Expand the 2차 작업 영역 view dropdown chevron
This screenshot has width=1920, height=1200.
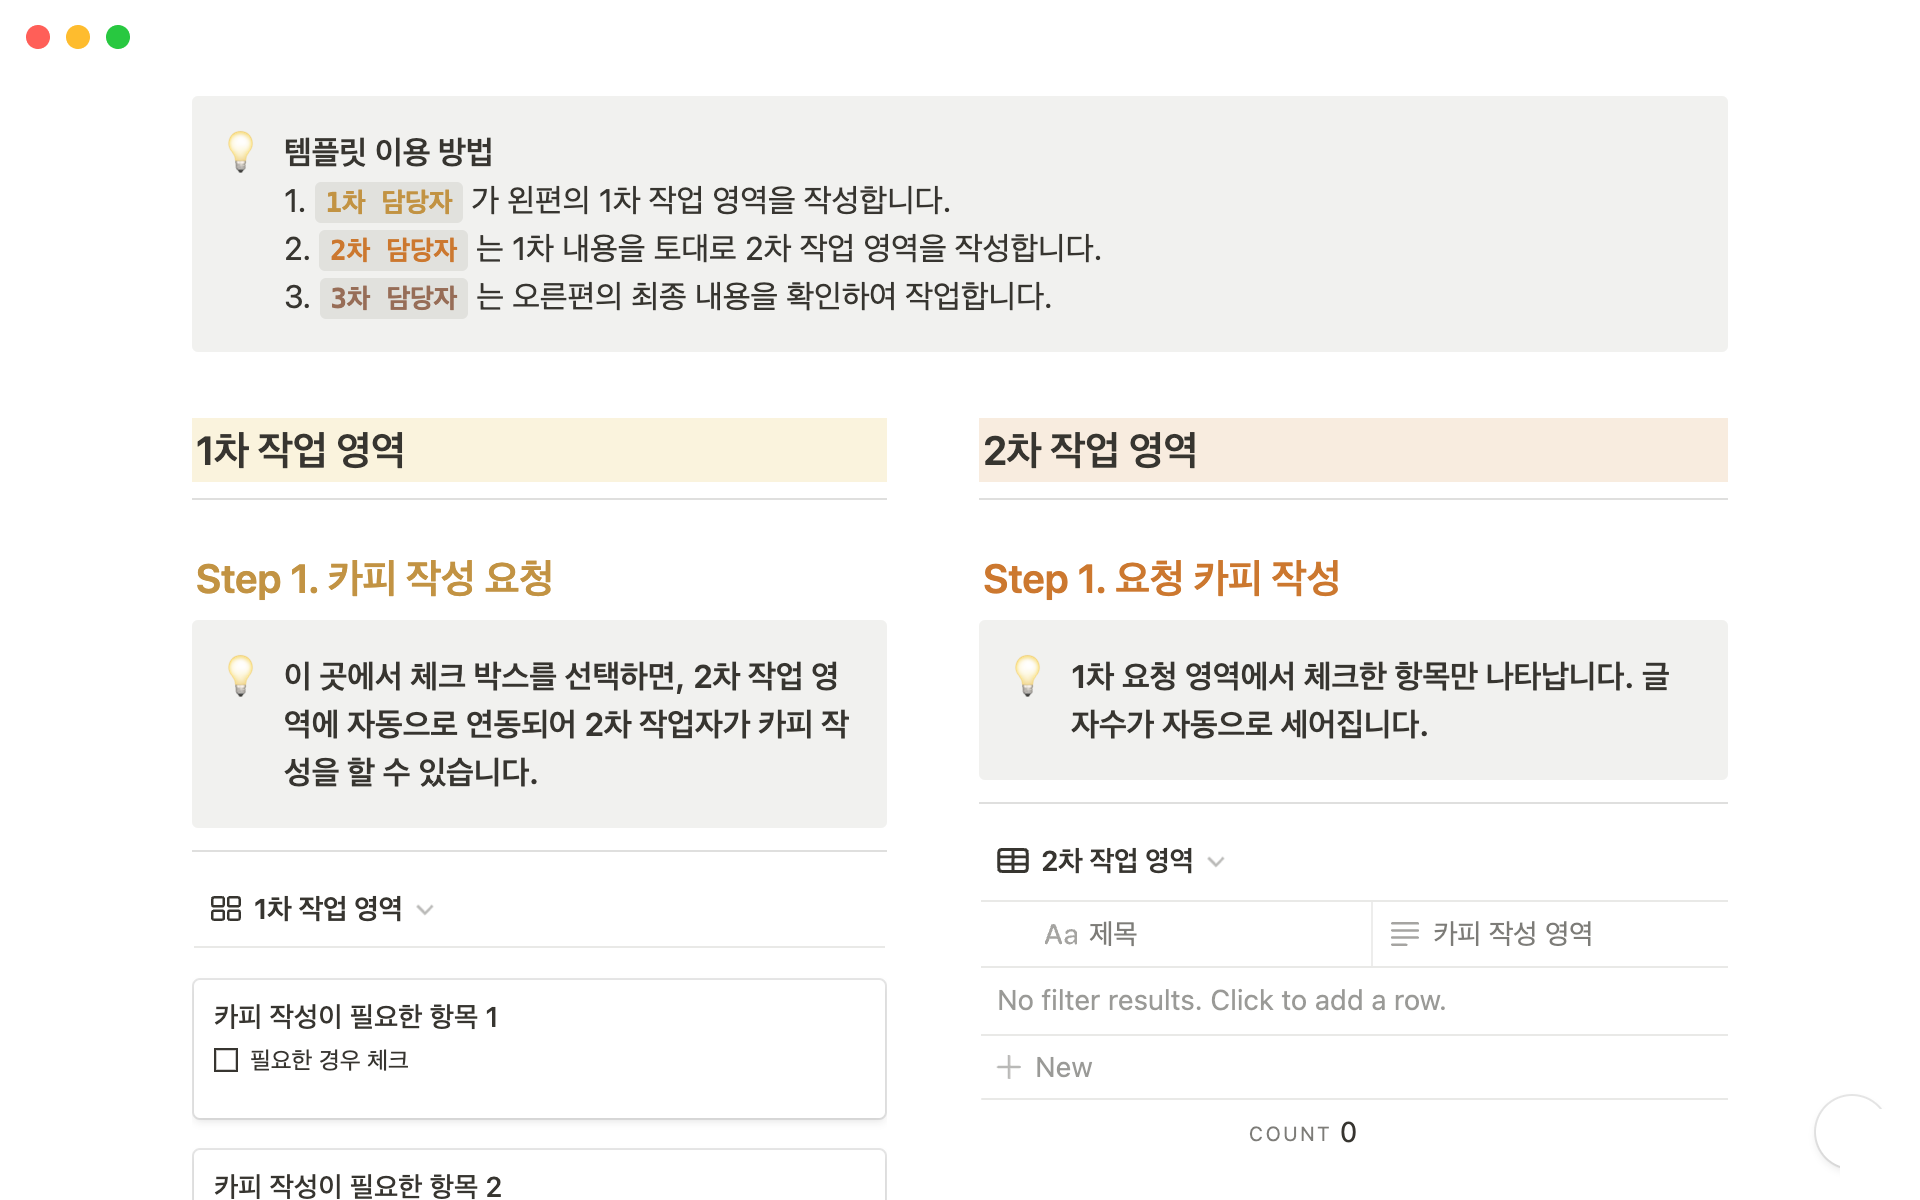tap(1216, 861)
